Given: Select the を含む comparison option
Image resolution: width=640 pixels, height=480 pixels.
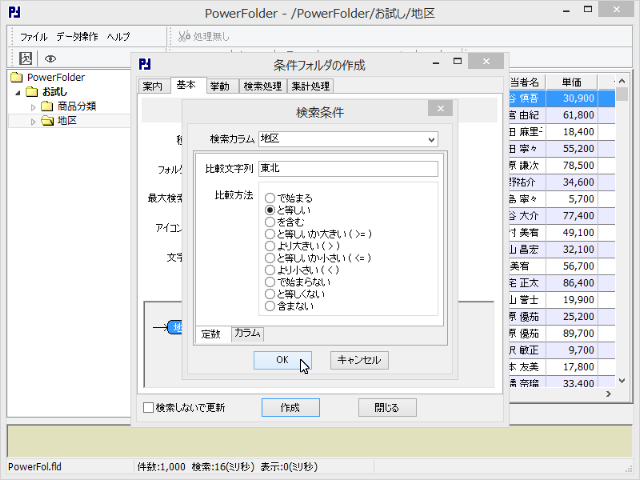Looking at the screenshot, I should [x=270, y=222].
